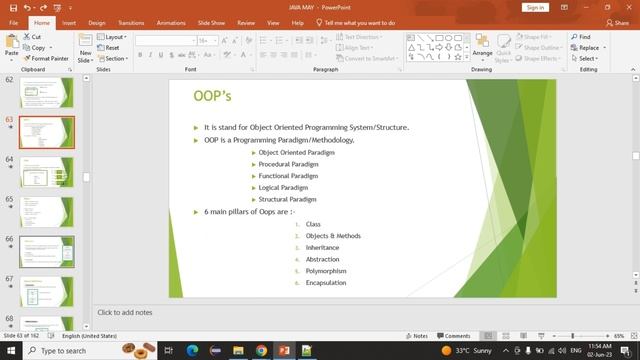Start slideshow from the quick access toolbar icon
The height and width of the screenshot is (360, 640).
pyautogui.click(x=57, y=8)
